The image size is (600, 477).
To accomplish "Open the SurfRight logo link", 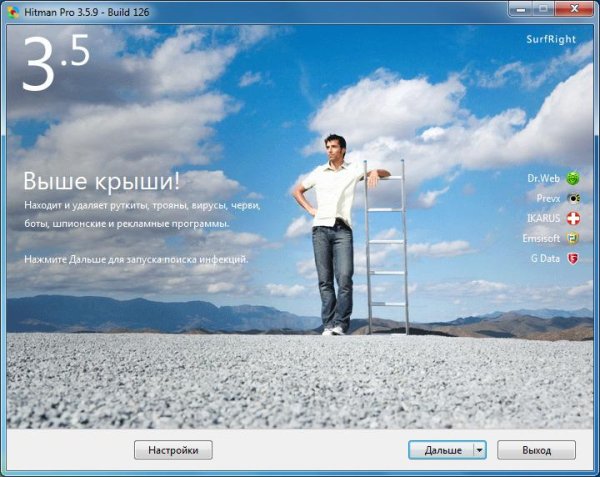I will pos(551,39).
